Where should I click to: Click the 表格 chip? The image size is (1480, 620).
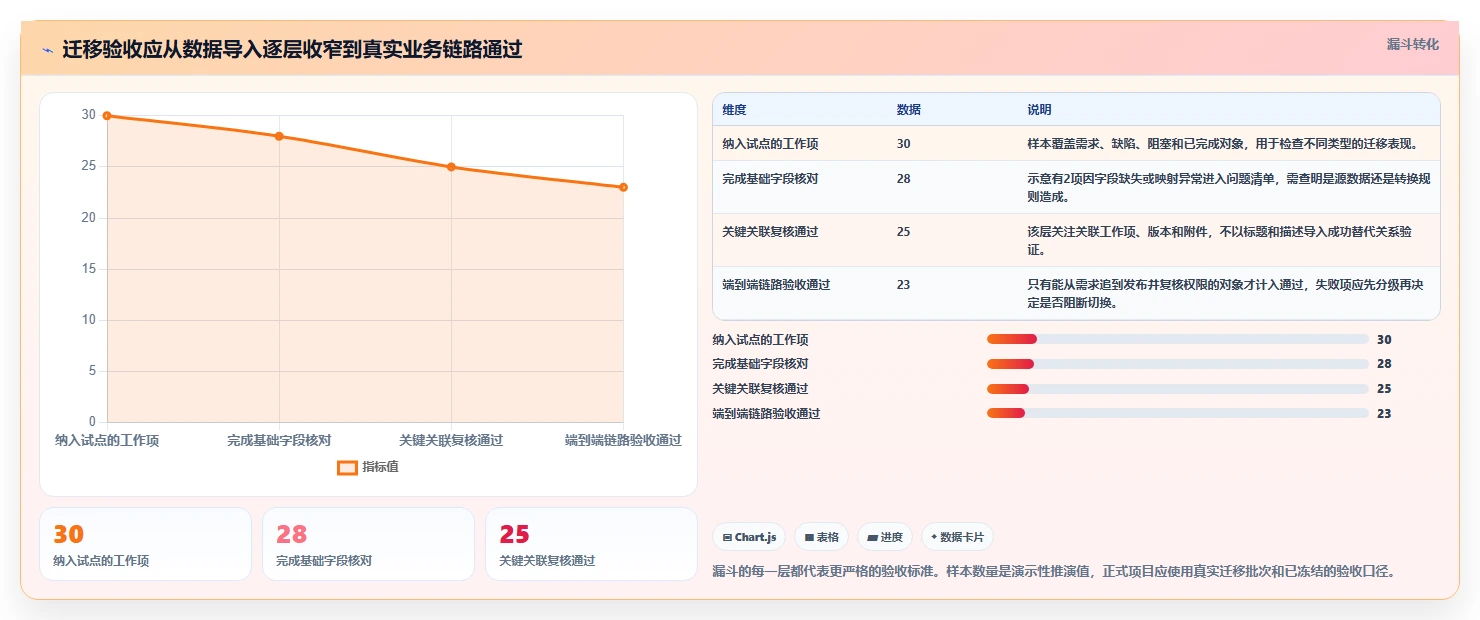click(x=821, y=537)
